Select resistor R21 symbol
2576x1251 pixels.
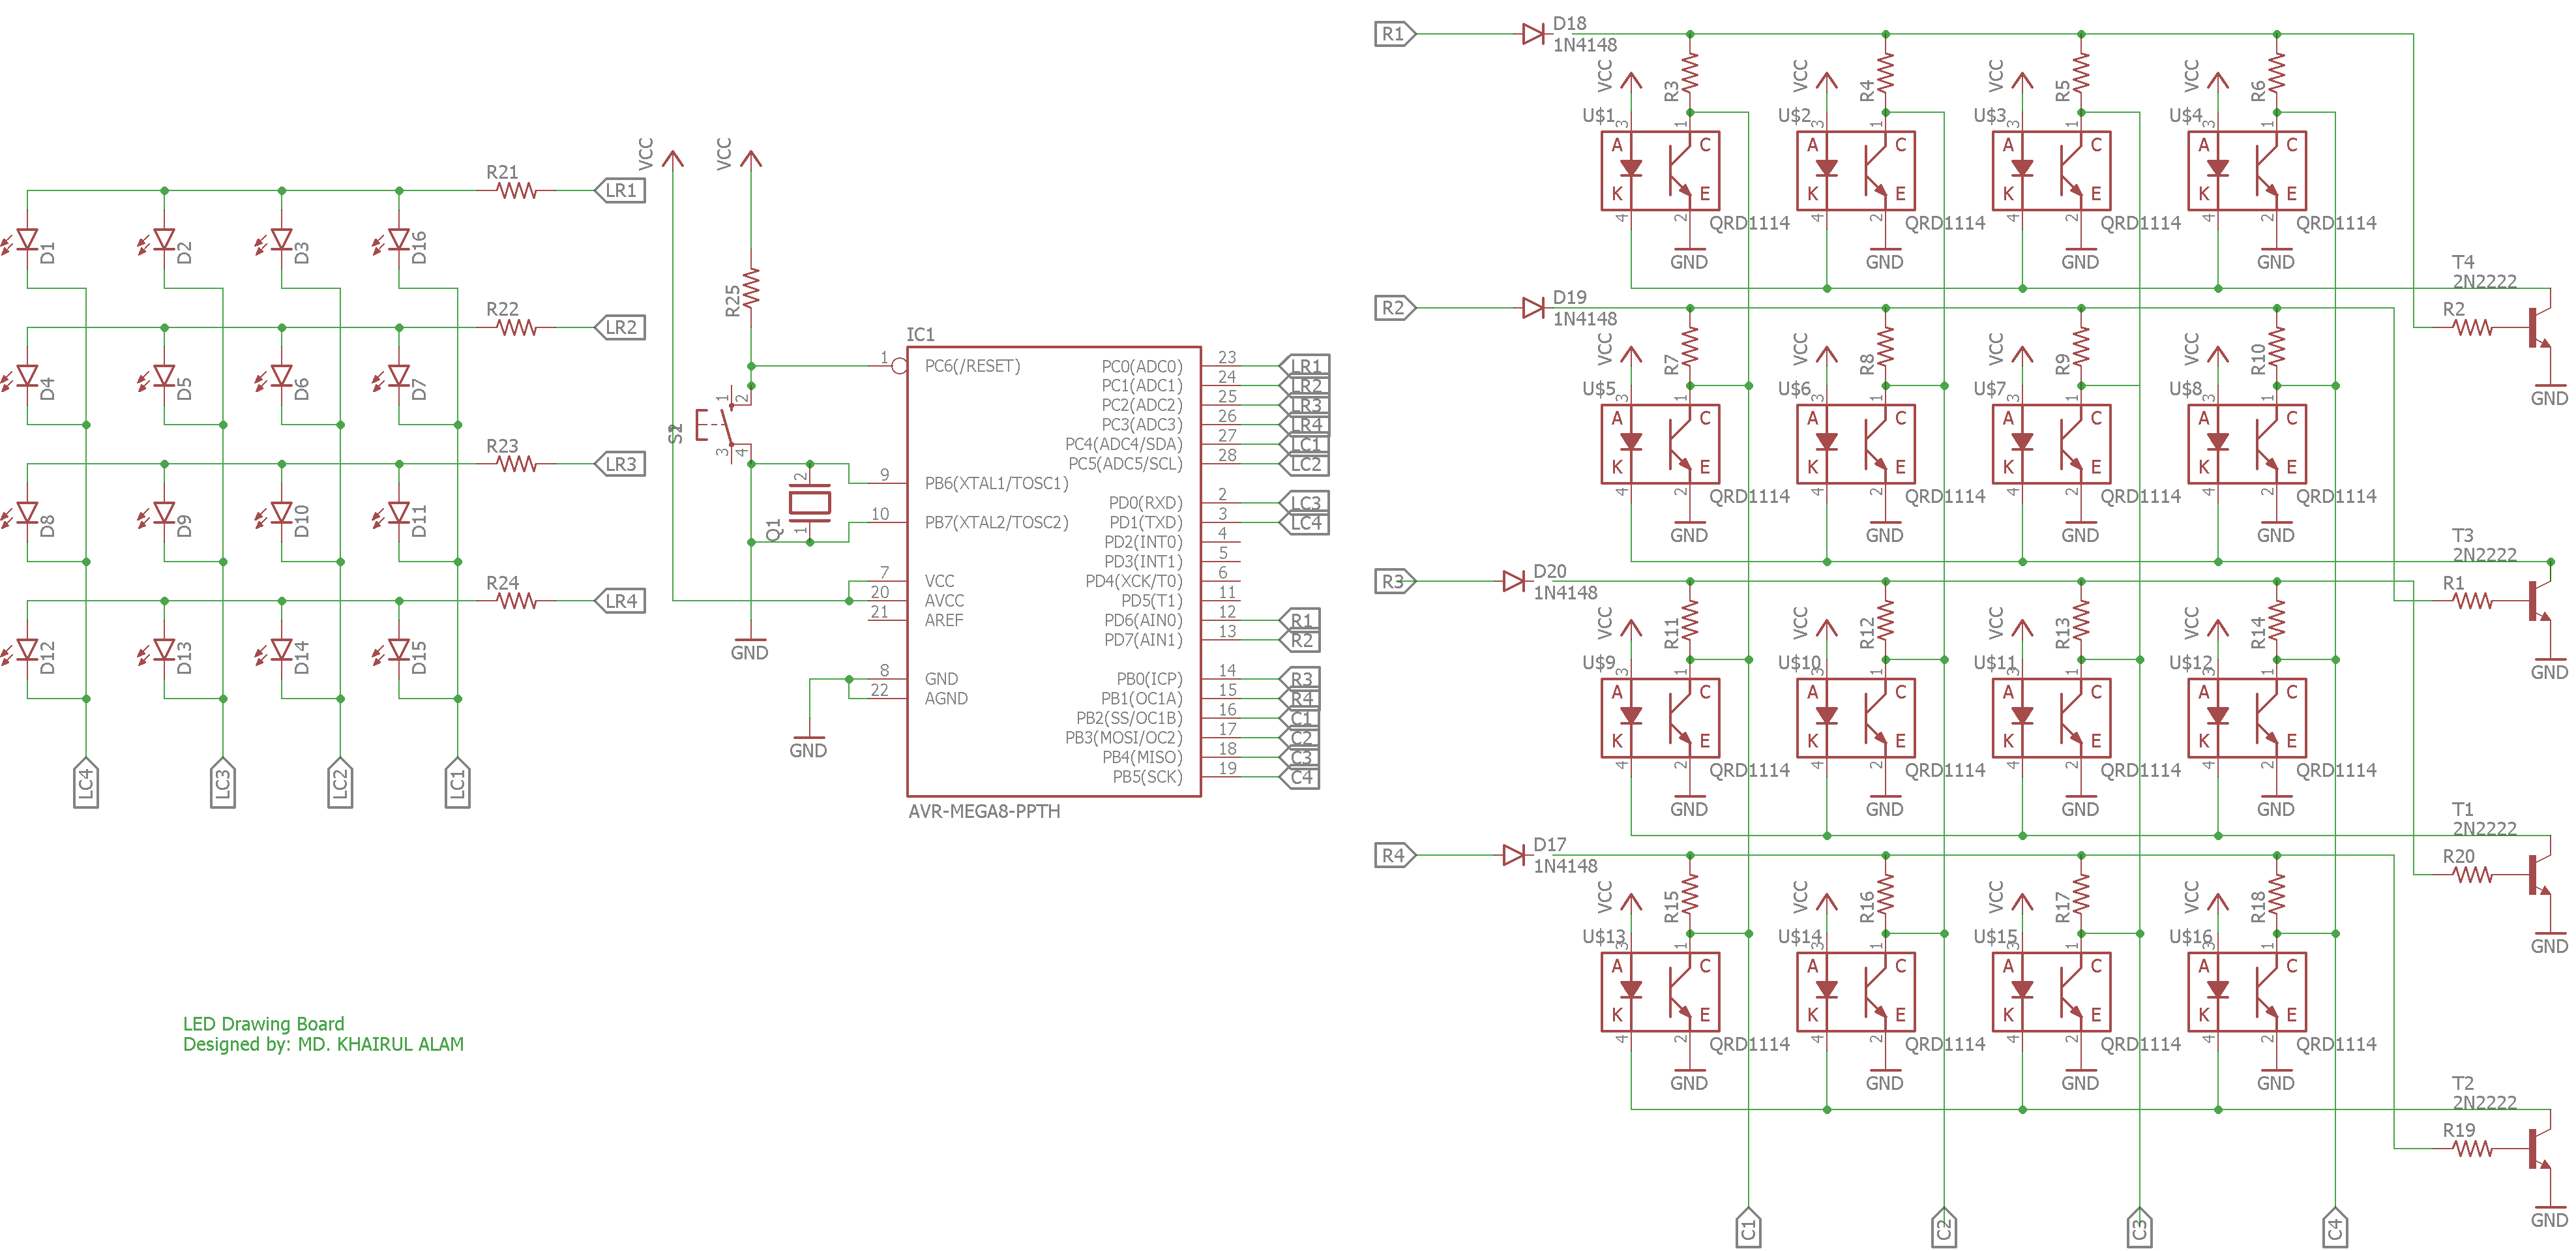(x=517, y=190)
